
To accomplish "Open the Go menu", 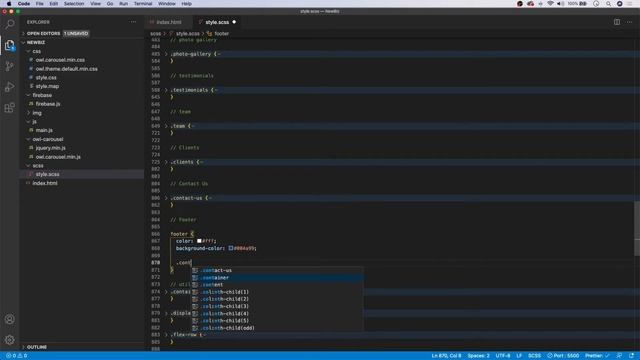I will coord(110,4).
